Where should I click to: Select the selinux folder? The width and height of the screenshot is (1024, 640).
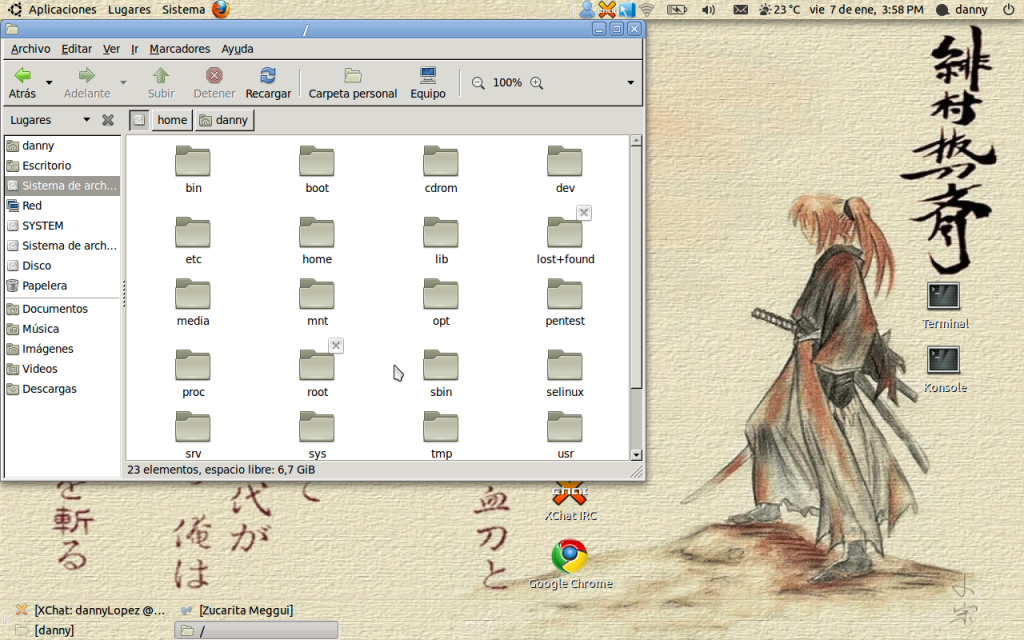(x=565, y=374)
